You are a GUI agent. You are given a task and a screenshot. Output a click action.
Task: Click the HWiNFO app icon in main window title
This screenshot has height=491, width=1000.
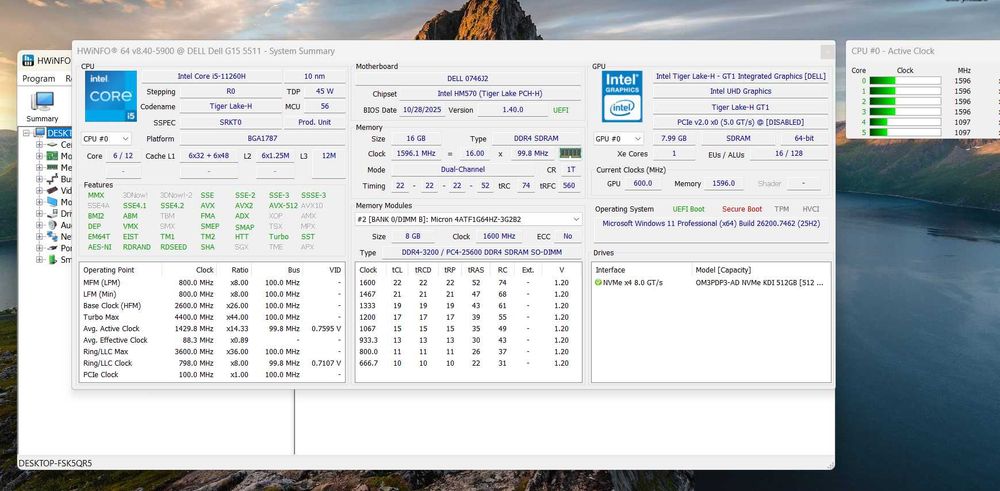point(27,60)
